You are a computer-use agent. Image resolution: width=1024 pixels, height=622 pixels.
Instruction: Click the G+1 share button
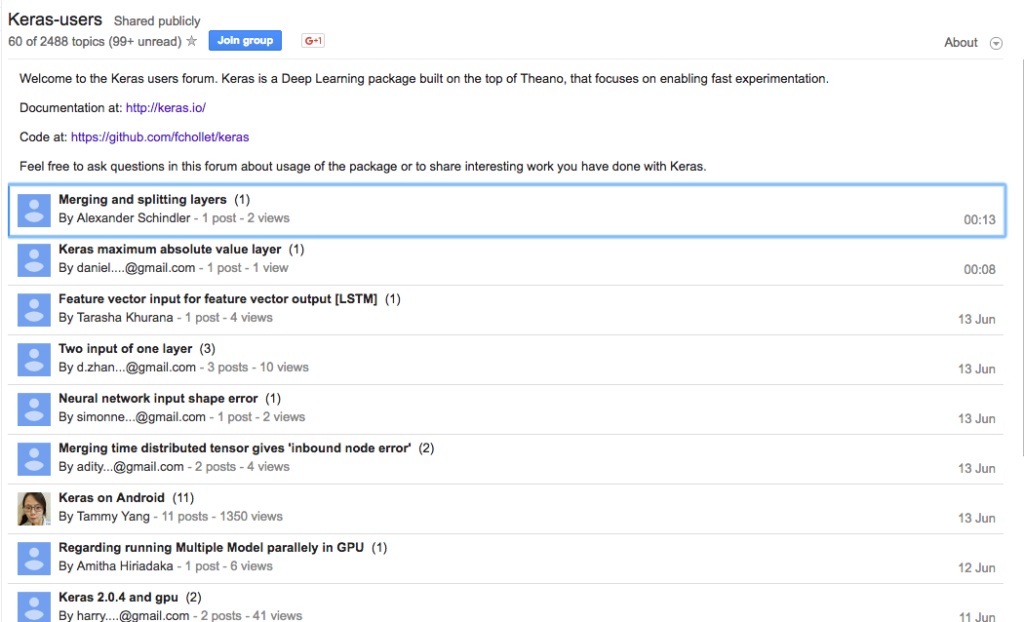point(313,41)
